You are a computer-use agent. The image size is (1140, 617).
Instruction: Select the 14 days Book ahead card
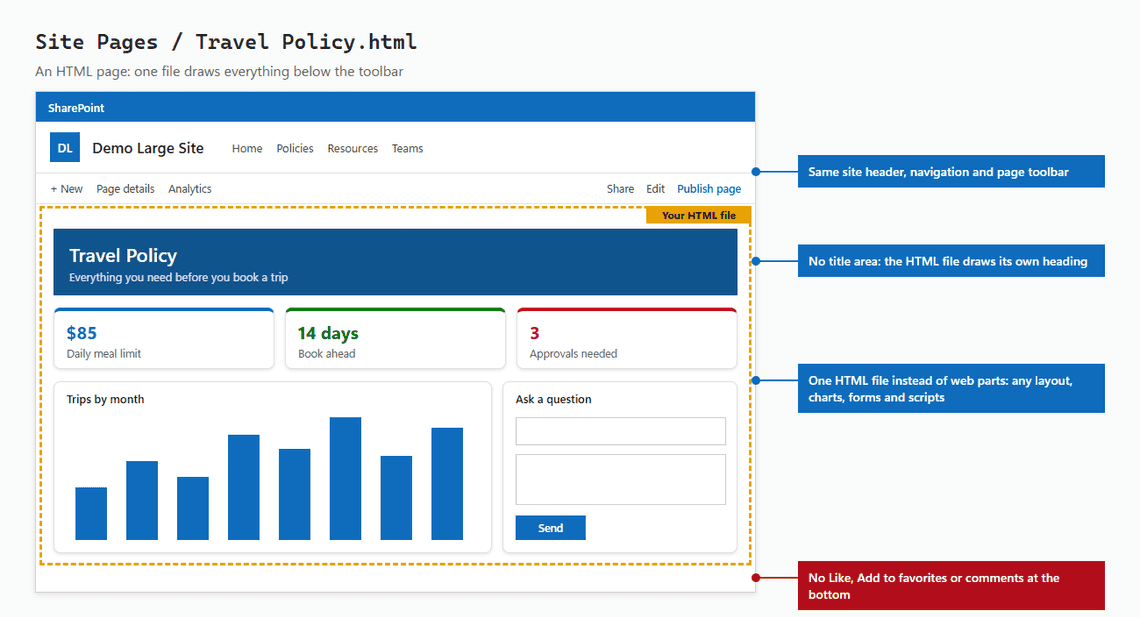(x=395, y=339)
